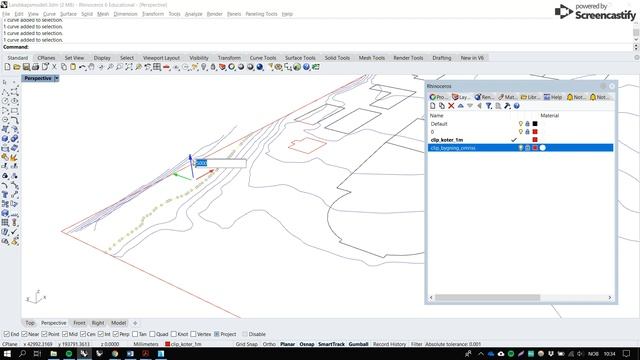
Task: Click the gumball distance input field in viewport
Action: pyautogui.click(x=220, y=163)
